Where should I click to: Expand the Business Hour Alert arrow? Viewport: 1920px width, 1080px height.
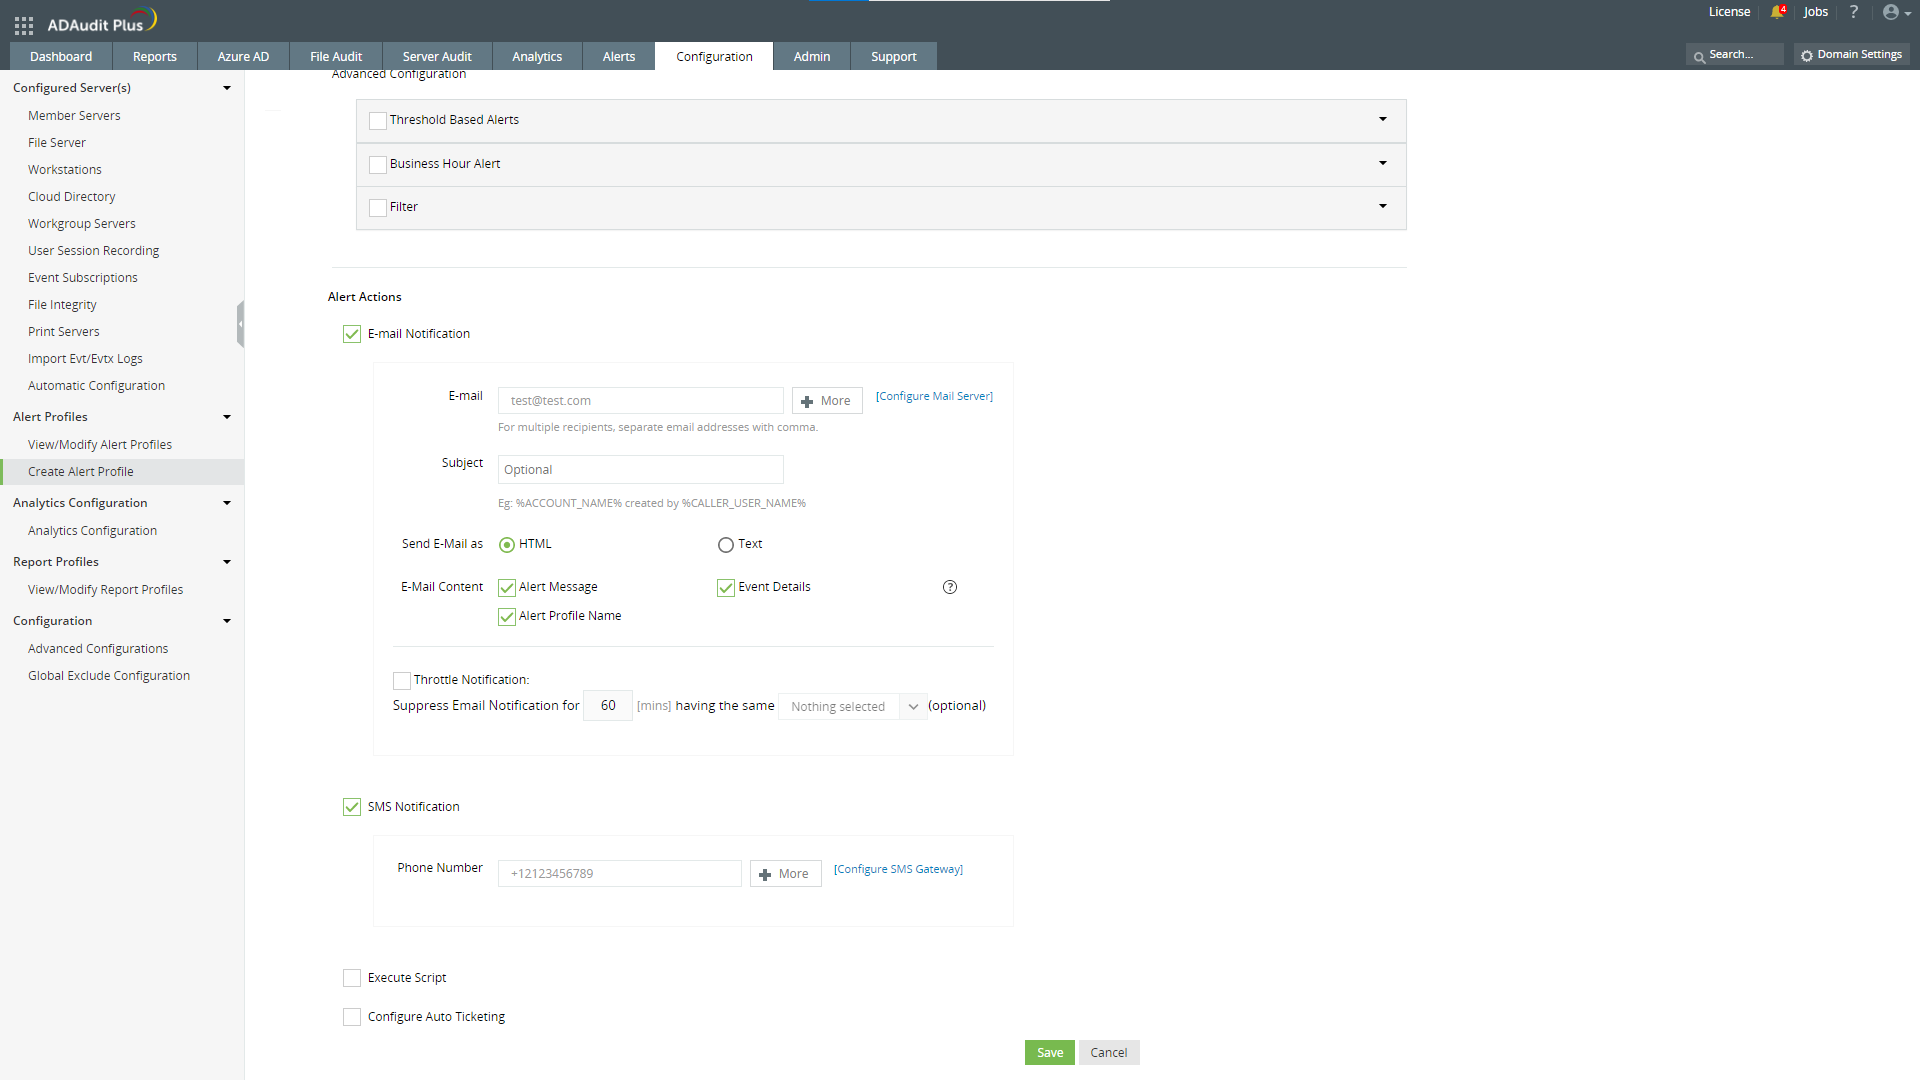click(1382, 163)
